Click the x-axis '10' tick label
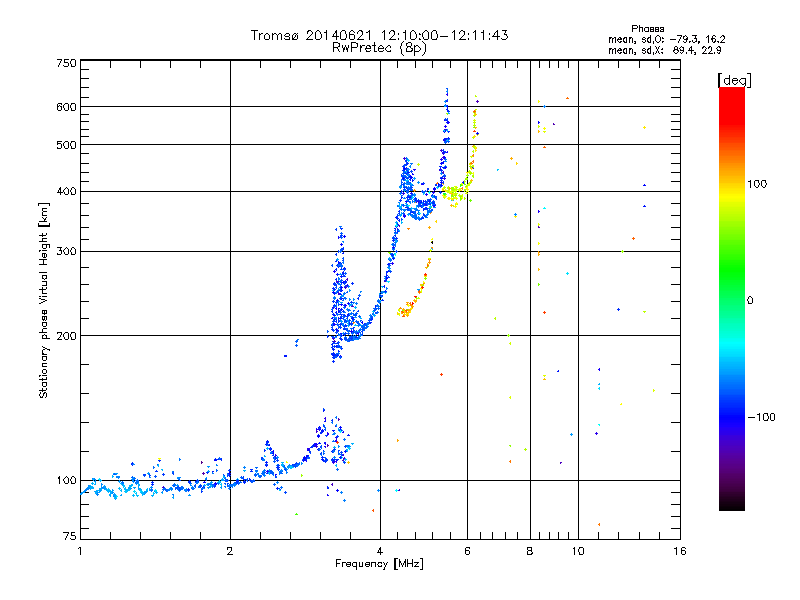The height and width of the screenshot is (600, 800). [578, 551]
